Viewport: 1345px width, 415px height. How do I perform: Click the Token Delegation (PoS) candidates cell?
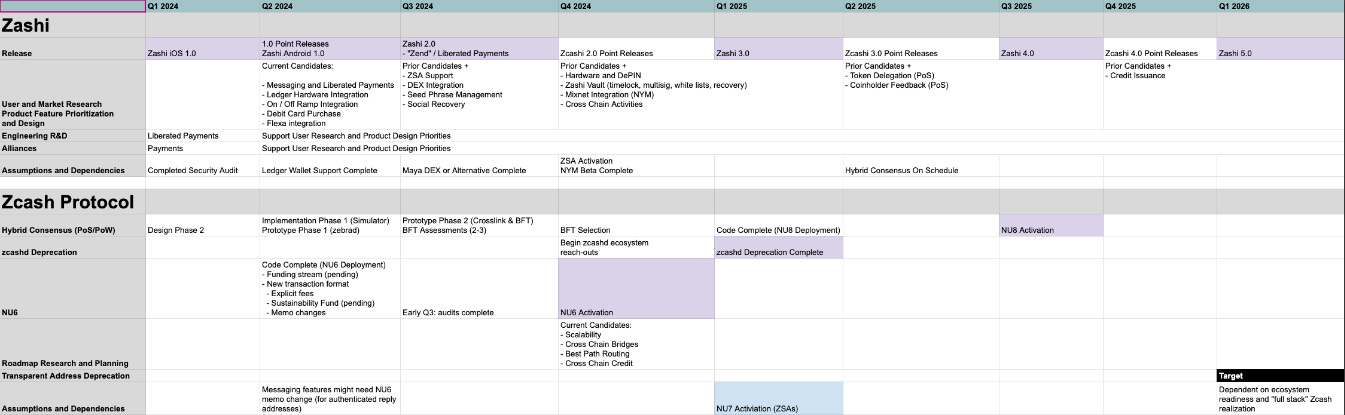921,94
